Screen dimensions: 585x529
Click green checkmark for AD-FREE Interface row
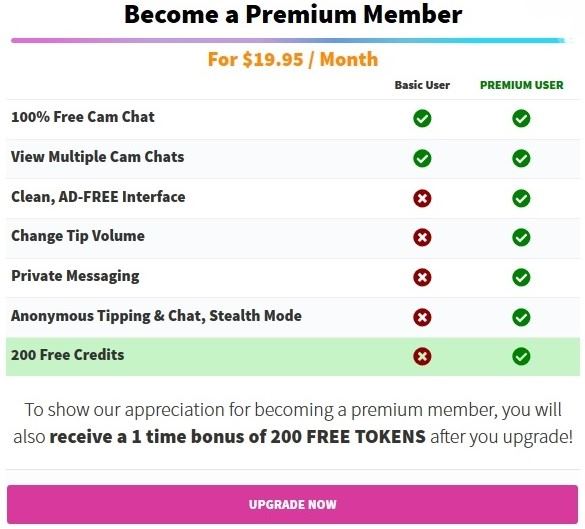(521, 198)
